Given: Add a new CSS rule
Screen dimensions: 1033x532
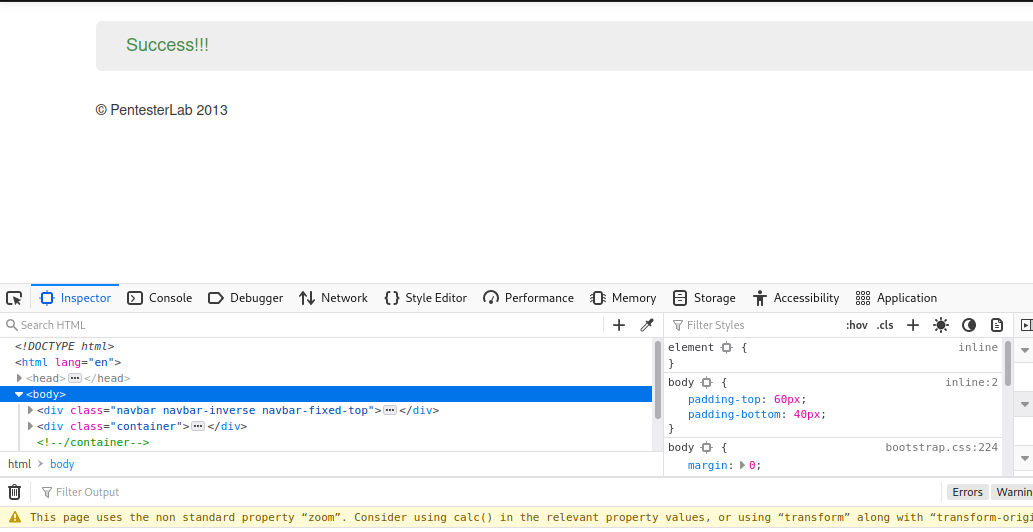Looking at the screenshot, I should (x=912, y=325).
